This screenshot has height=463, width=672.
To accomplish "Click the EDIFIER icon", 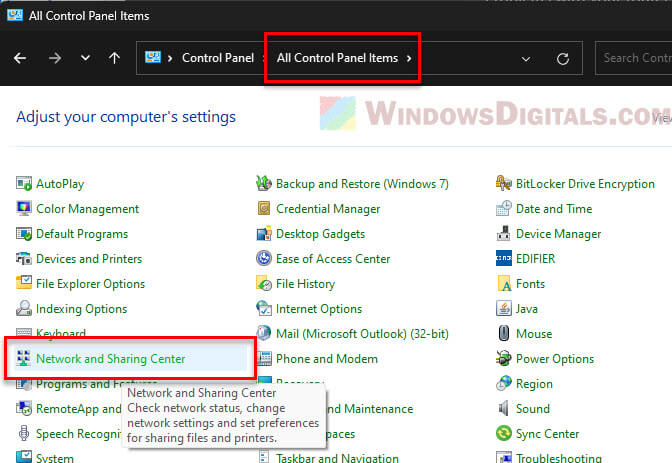I will [x=504, y=259].
